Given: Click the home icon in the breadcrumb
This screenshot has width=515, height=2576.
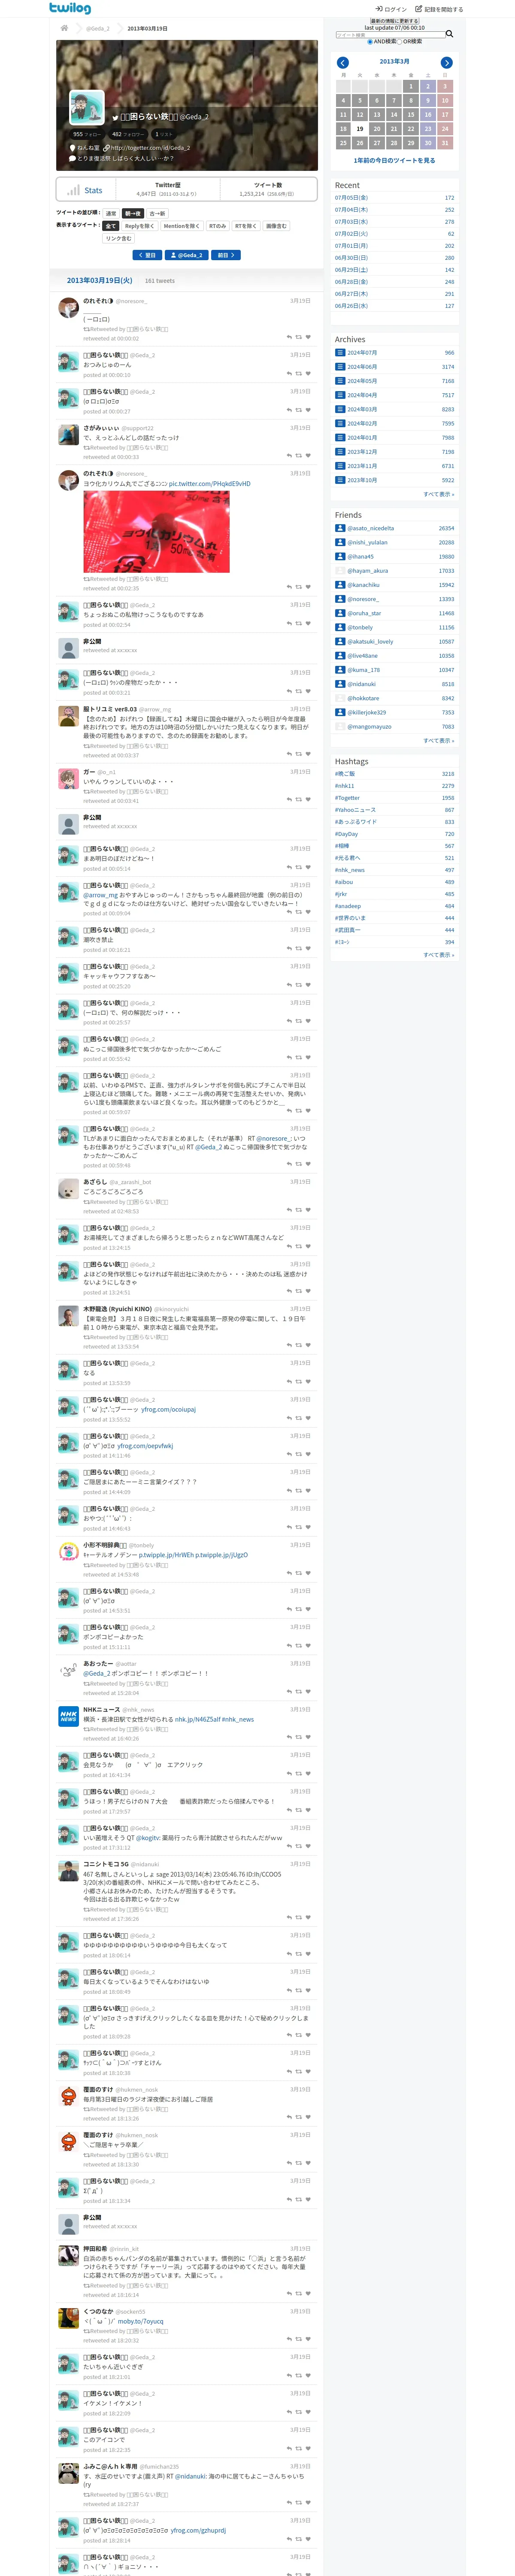Looking at the screenshot, I should [x=64, y=28].
